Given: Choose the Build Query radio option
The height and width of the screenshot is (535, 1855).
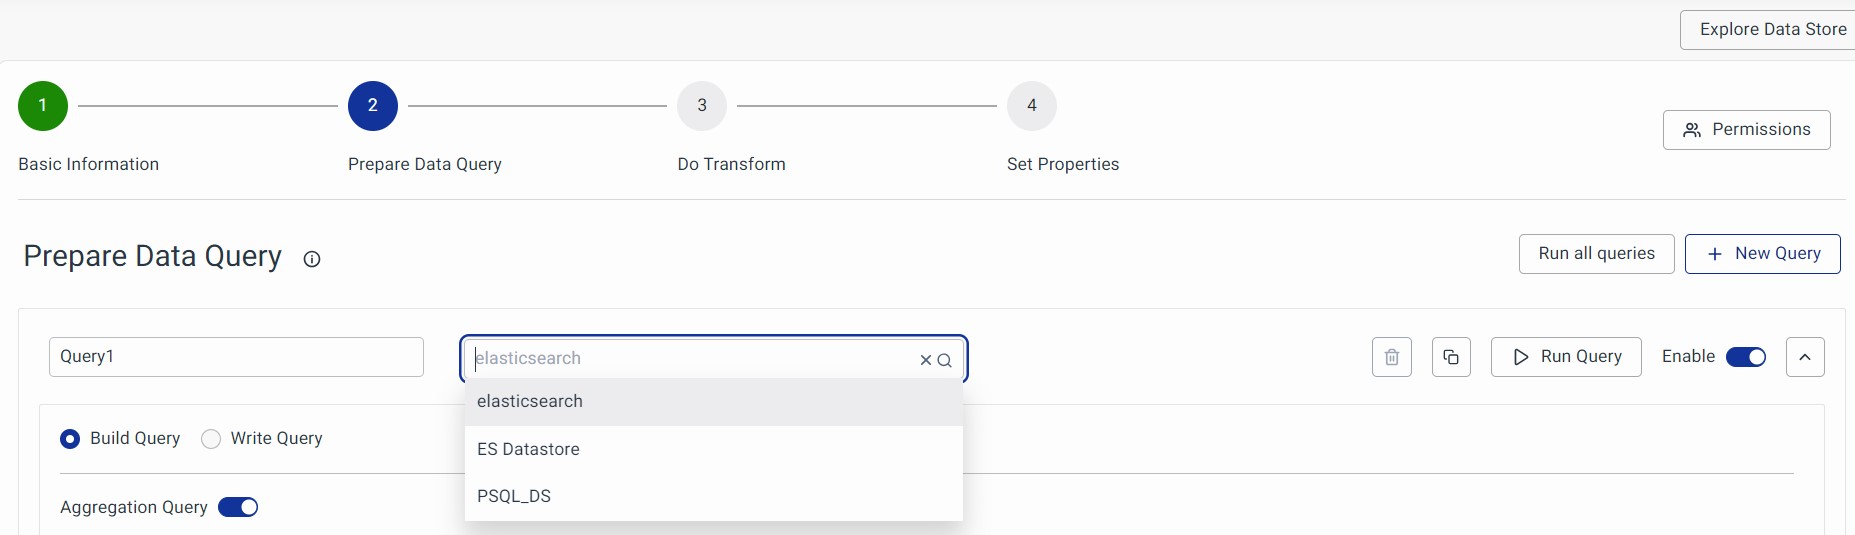Looking at the screenshot, I should point(70,439).
